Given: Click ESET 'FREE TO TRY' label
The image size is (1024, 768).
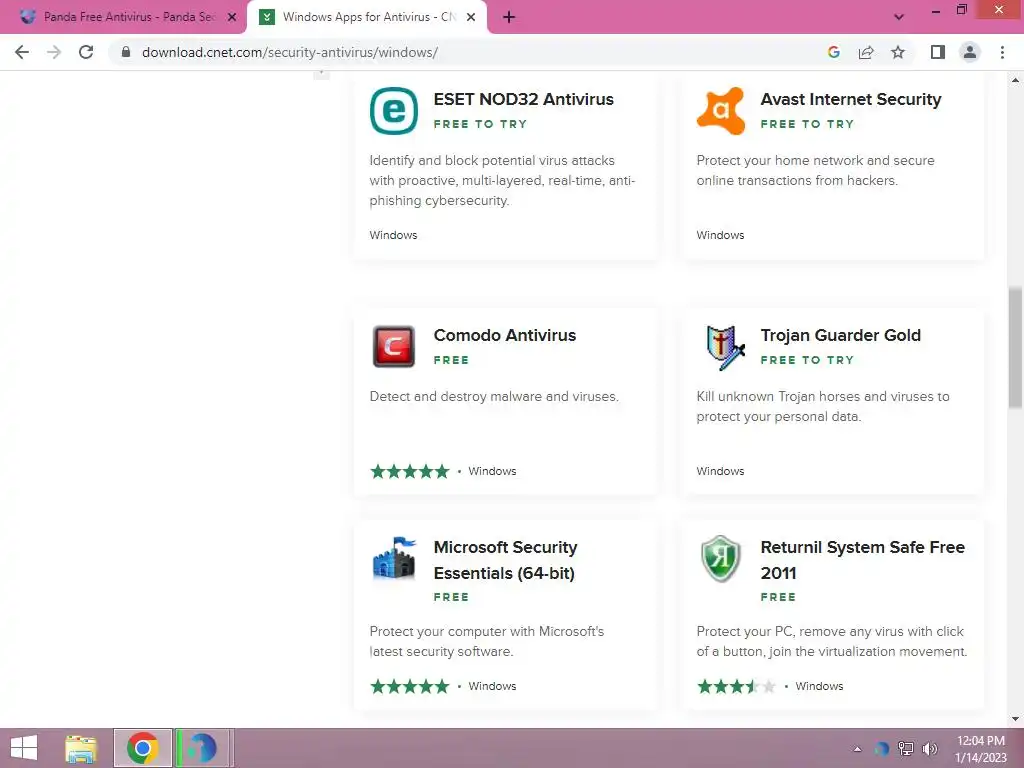Looking at the screenshot, I should coord(480,124).
